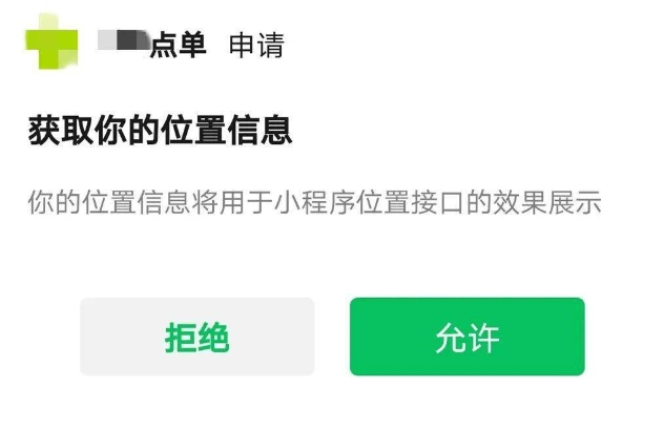Refuse location access with 拒绝
Screen dimensions: 649x432
[x=197, y=336]
